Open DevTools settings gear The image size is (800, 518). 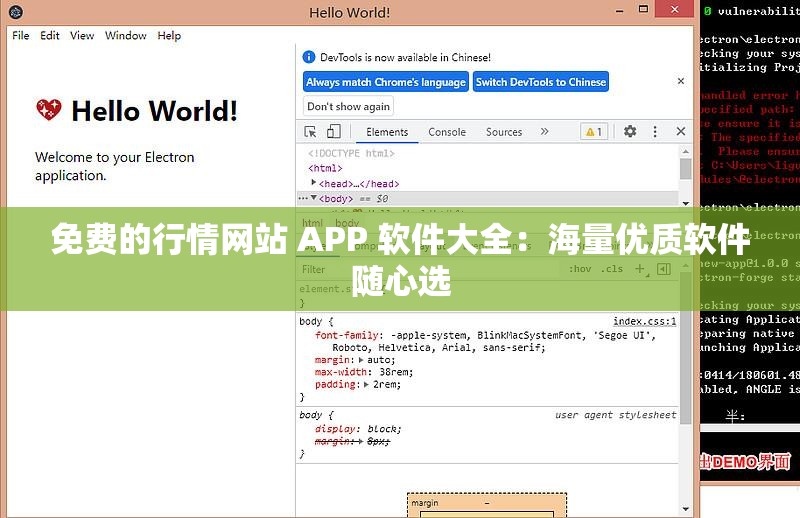630,131
